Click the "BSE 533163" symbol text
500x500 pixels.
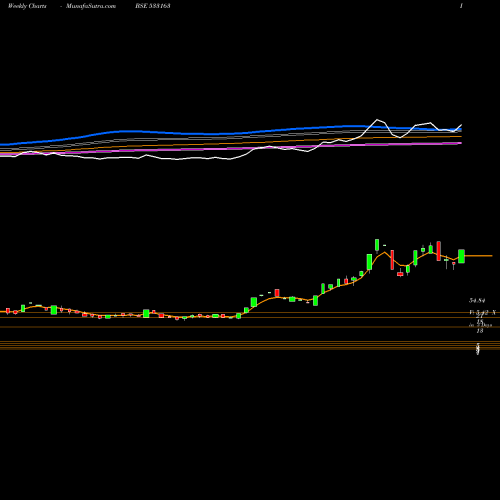click(153, 6)
